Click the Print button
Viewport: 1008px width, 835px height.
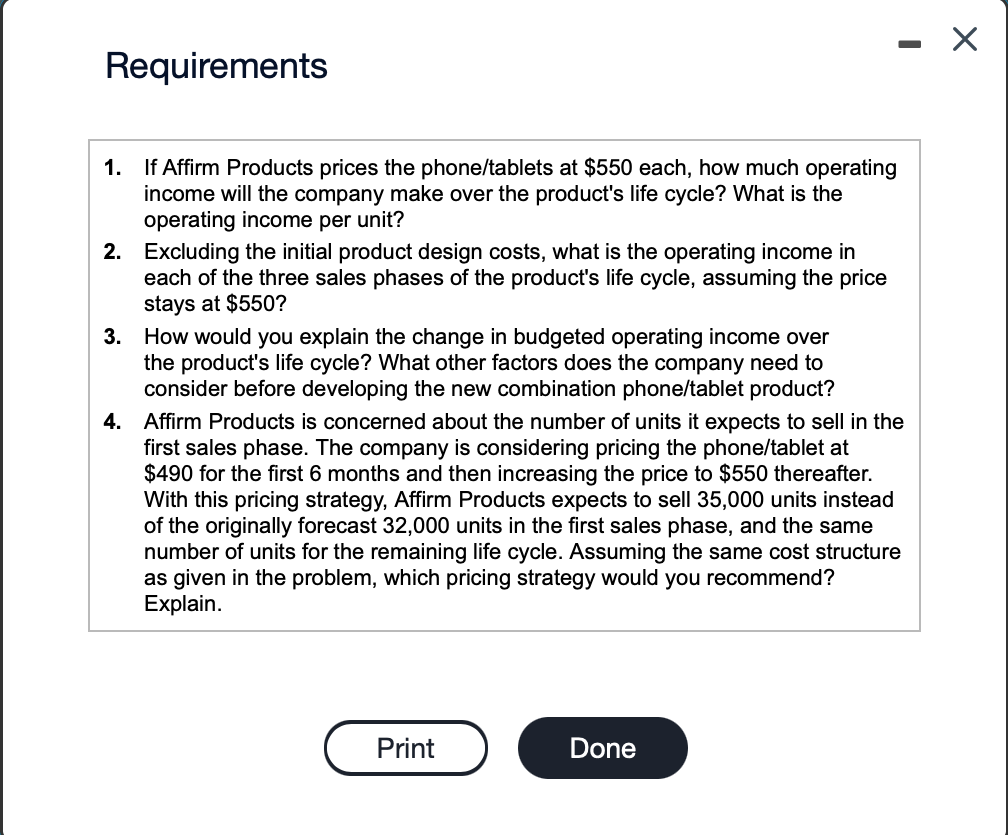point(405,748)
